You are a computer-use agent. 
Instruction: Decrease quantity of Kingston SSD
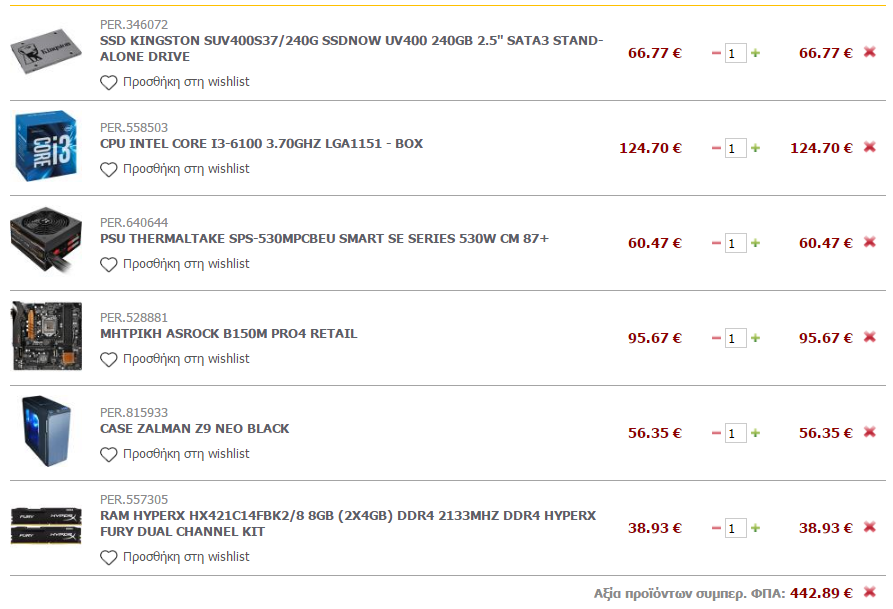(x=716, y=54)
